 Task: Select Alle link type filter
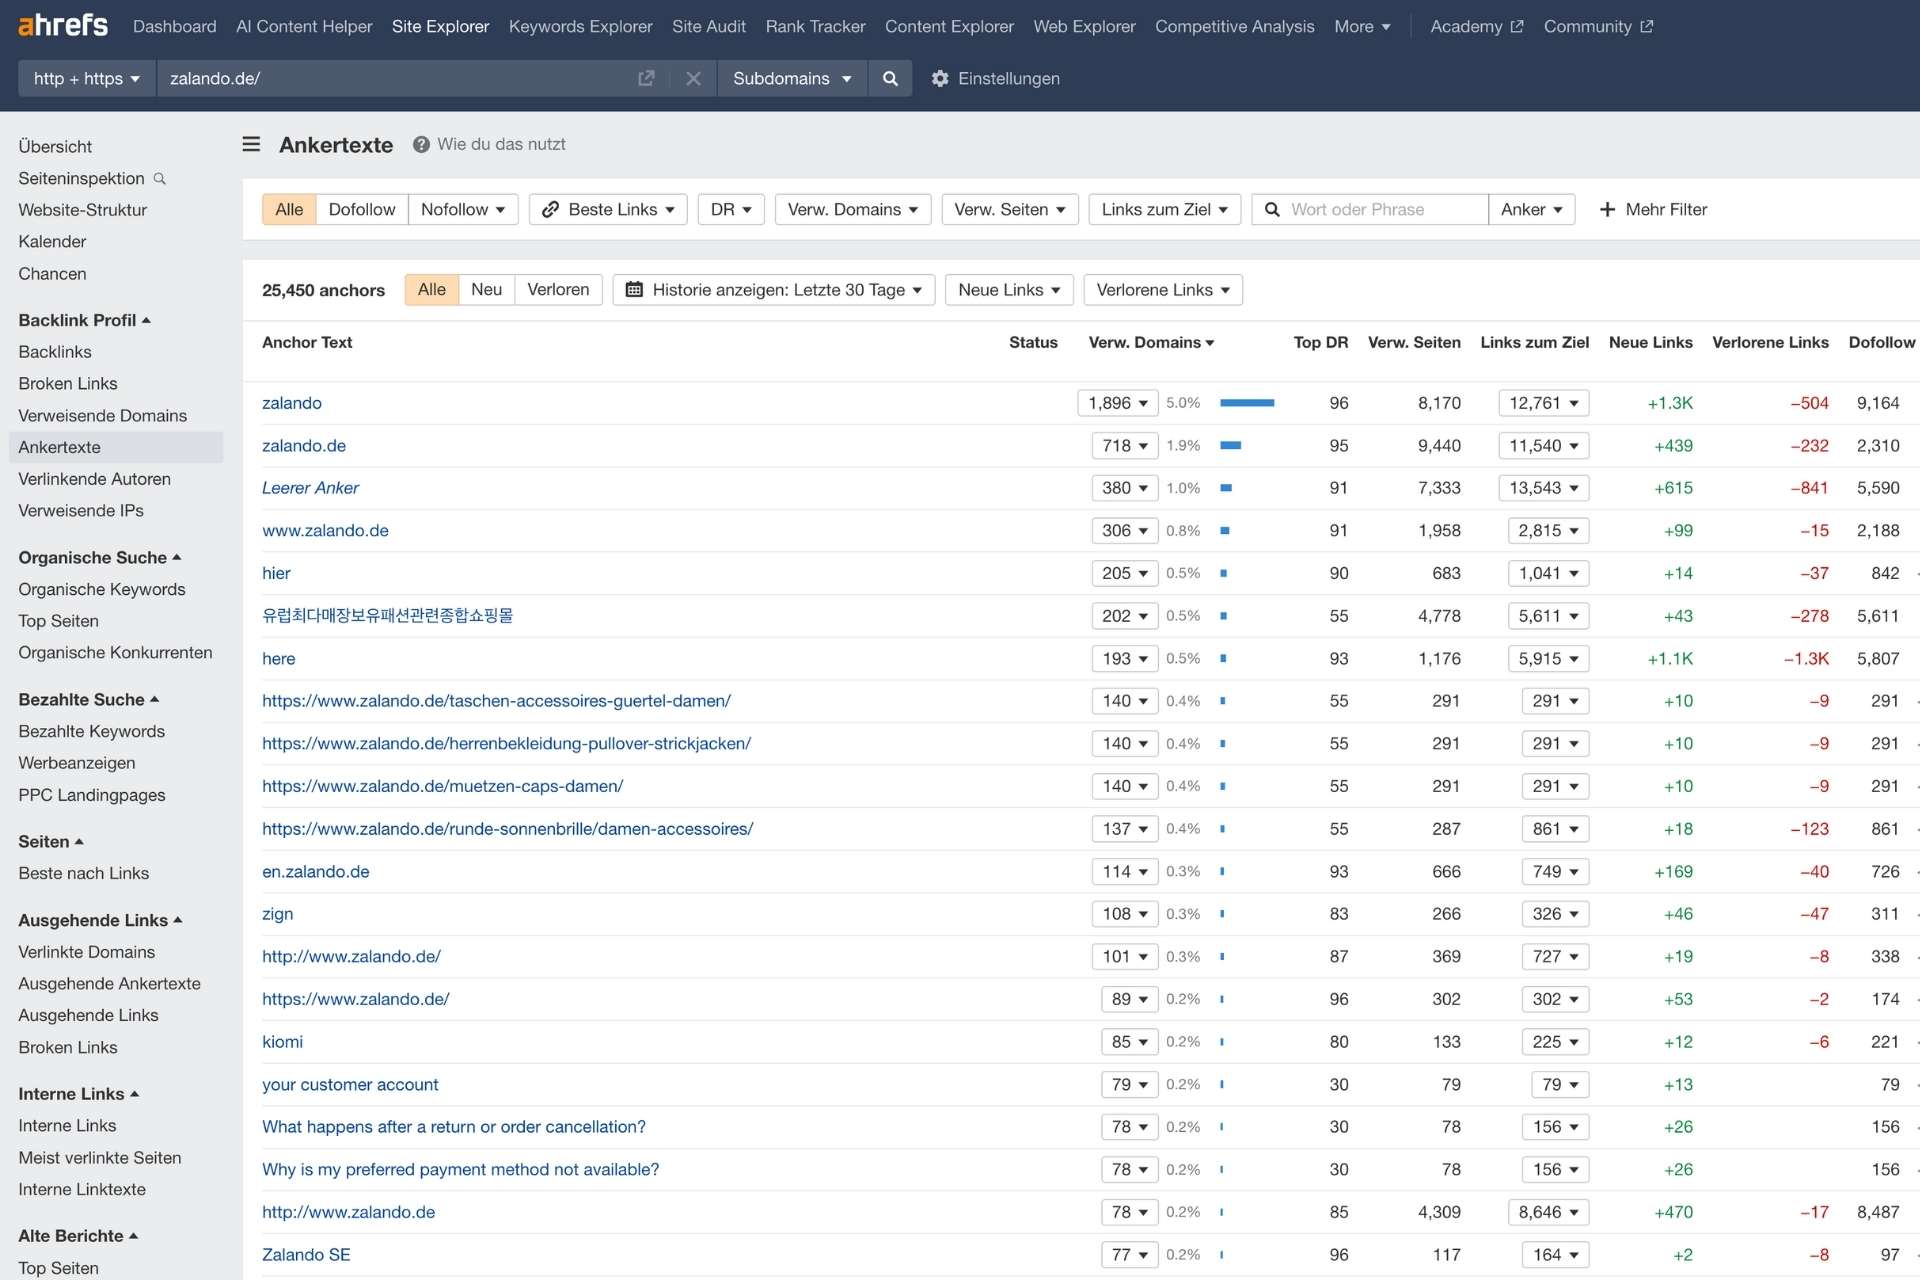[x=289, y=209]
